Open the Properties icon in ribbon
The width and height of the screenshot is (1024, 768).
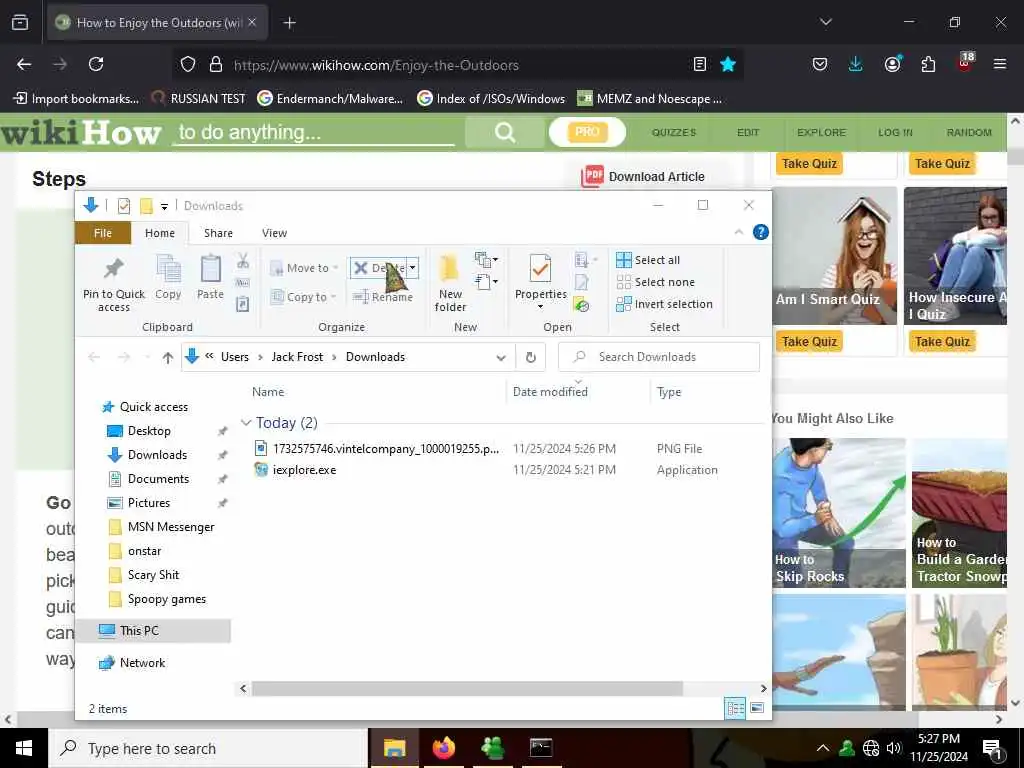[x=540, y=268]
